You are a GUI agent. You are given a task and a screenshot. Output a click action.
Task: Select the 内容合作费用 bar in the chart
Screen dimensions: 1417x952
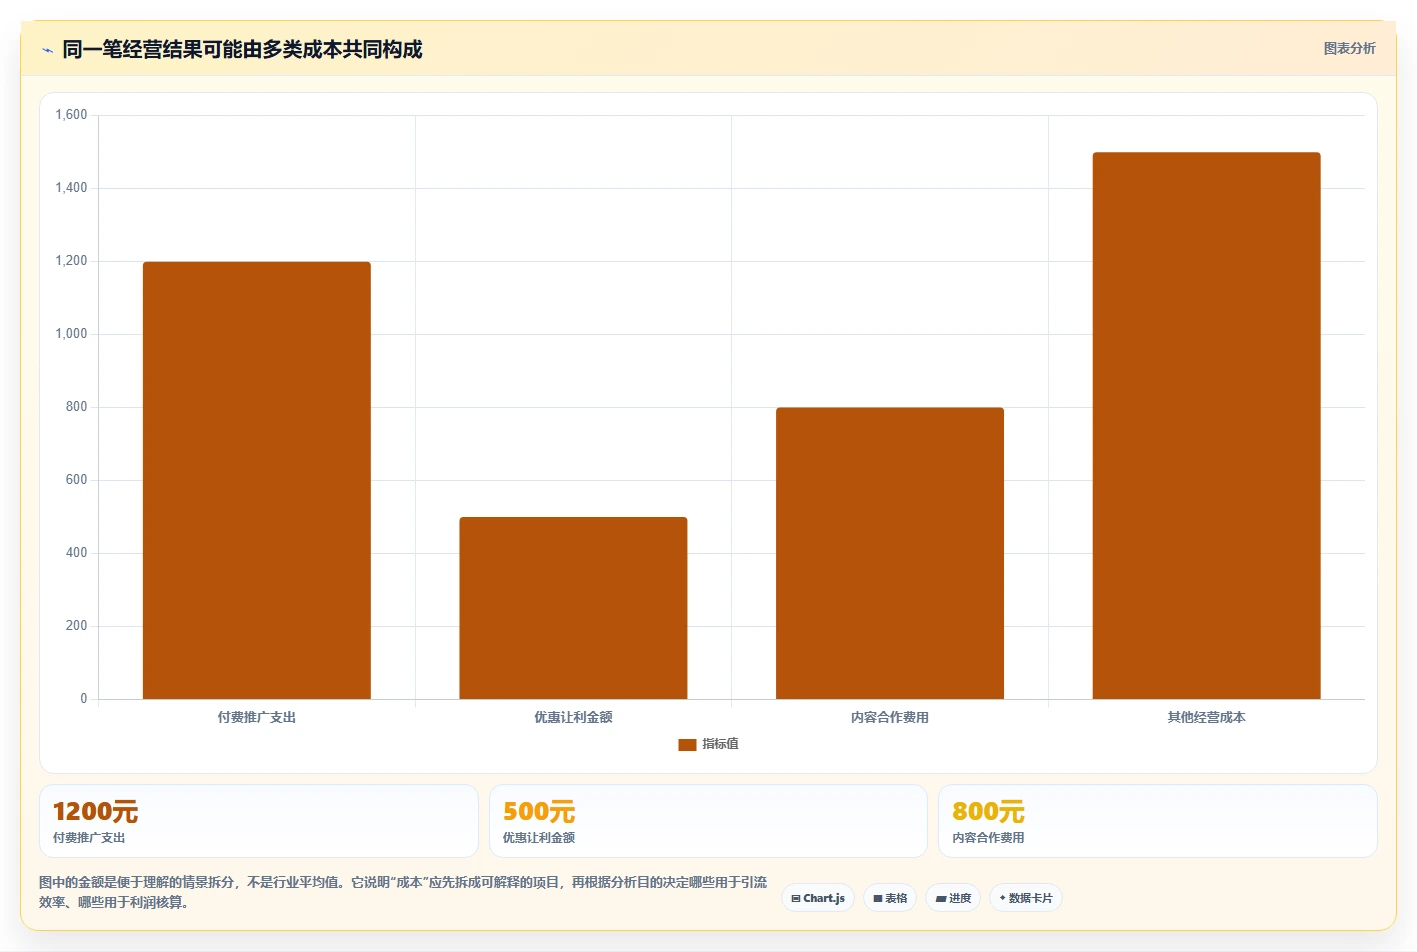coord(890,553)
